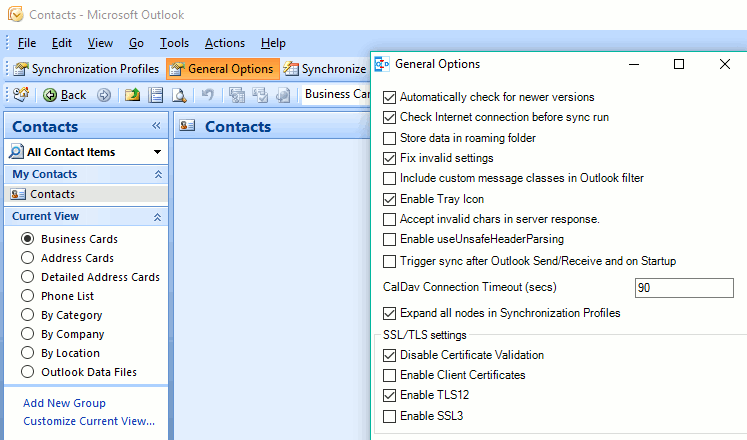Click Customize Current View link
Screen dimensions: 747x440
point(89,421)
